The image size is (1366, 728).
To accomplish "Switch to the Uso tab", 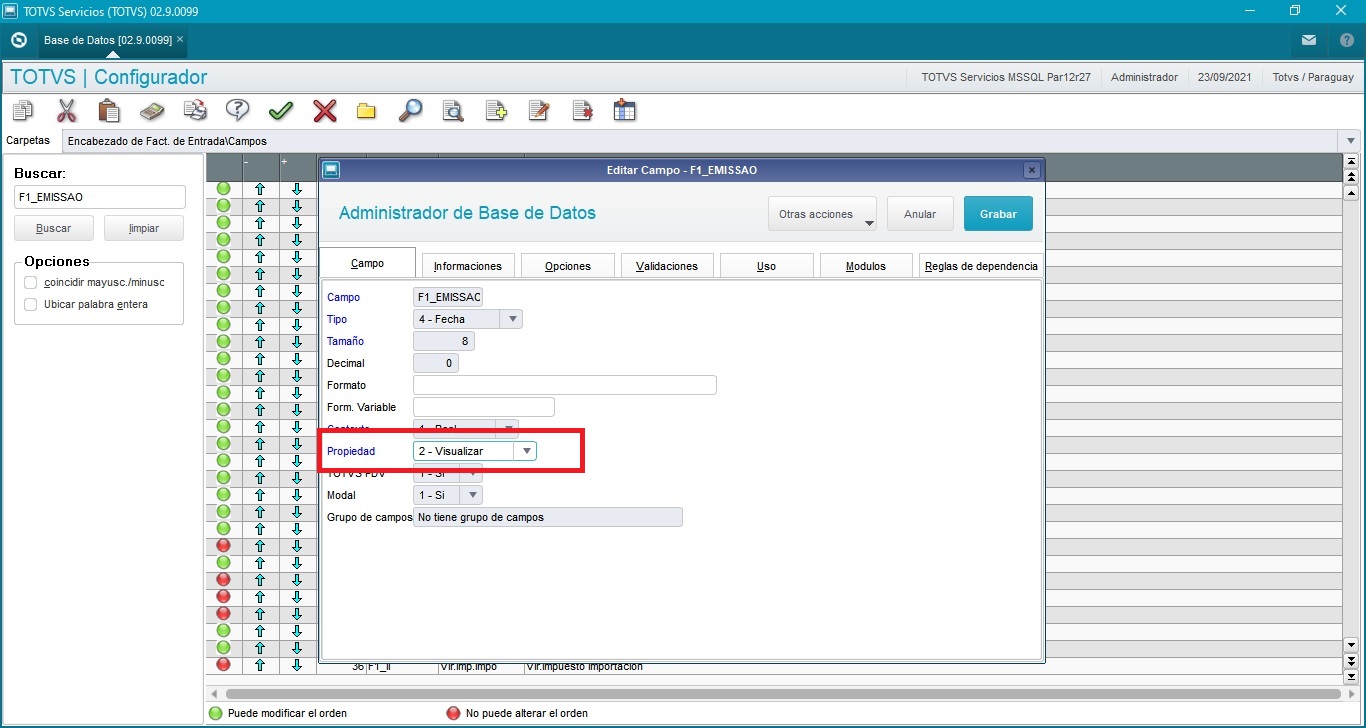I will [766, 266].
